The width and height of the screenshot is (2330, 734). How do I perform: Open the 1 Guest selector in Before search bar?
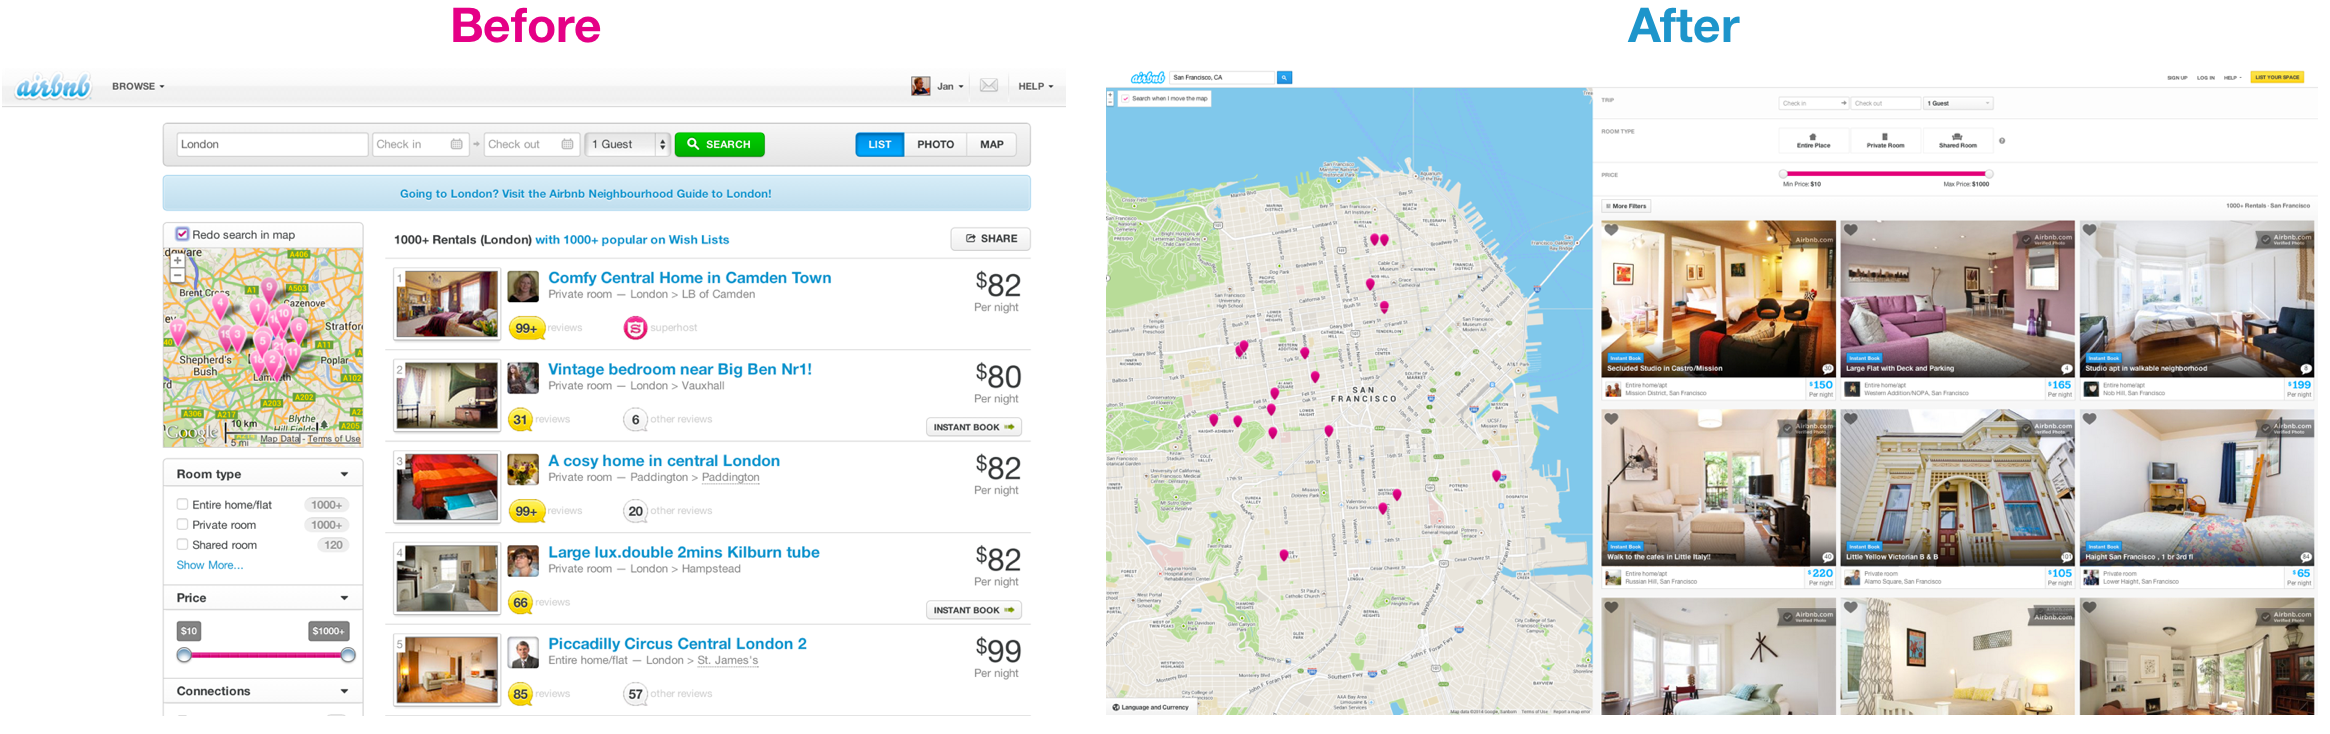(627, 144)
